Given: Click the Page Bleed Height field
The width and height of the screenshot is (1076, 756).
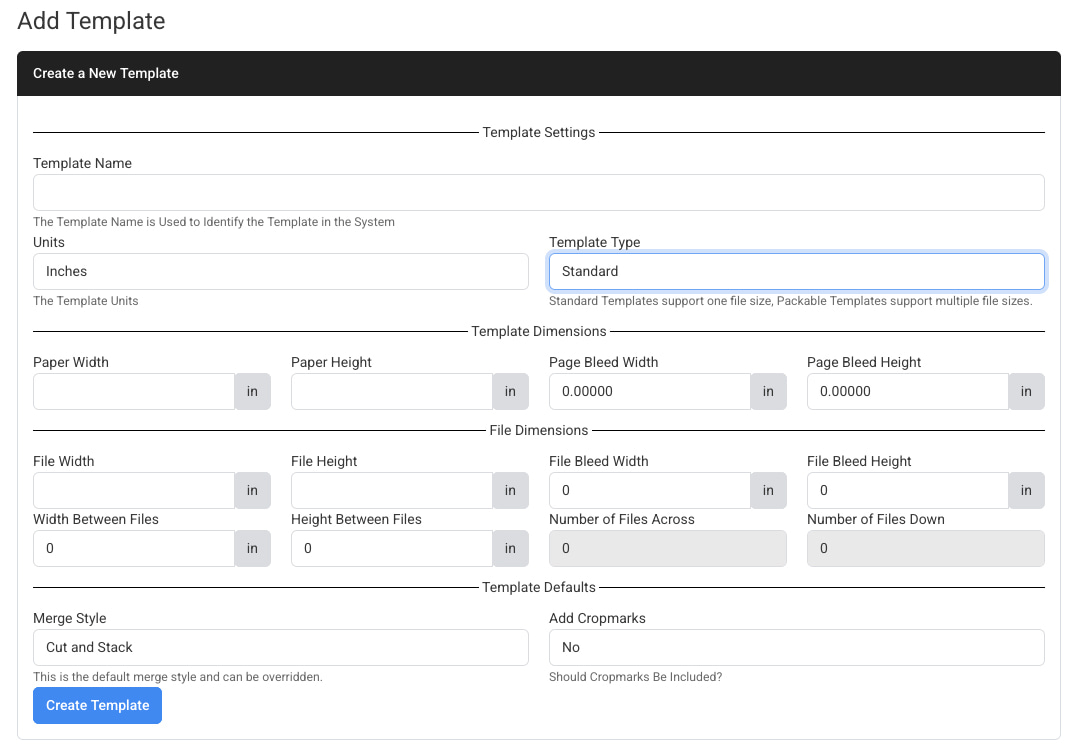Looking at the screenshot, I should point(908,391).
